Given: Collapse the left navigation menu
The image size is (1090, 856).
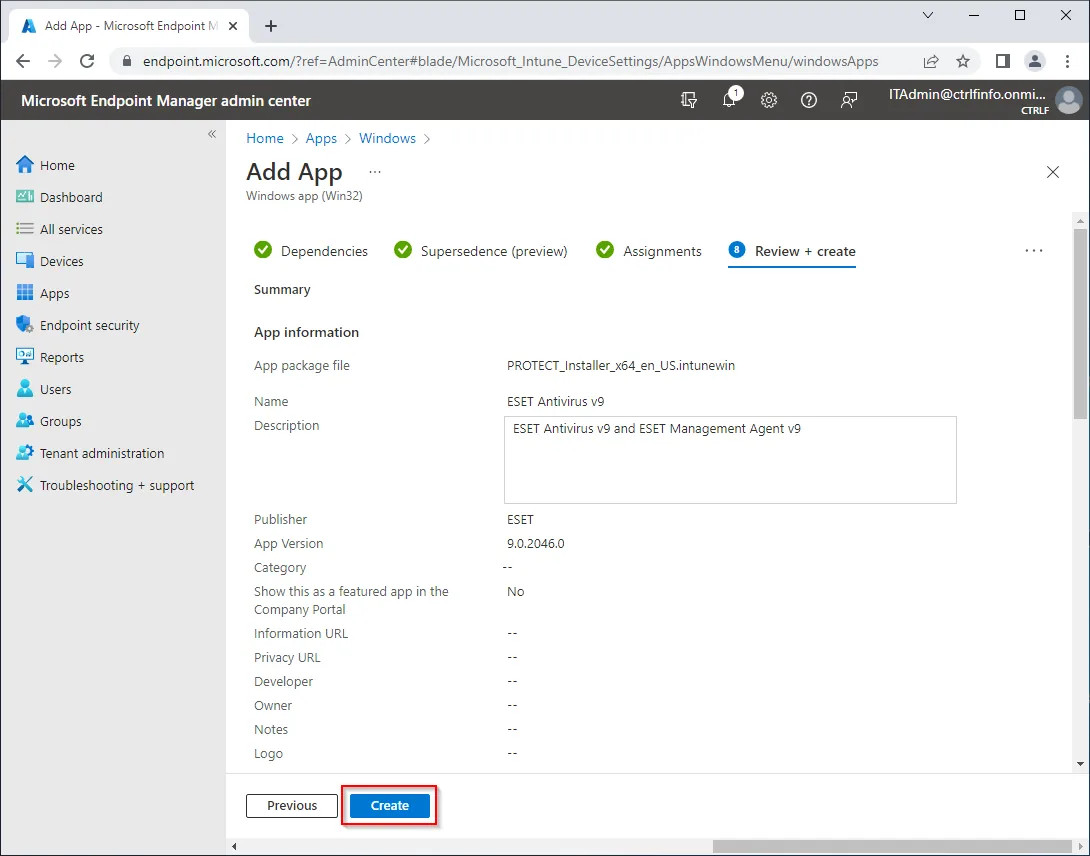Looking at the screenshot, I should [212, 134].
